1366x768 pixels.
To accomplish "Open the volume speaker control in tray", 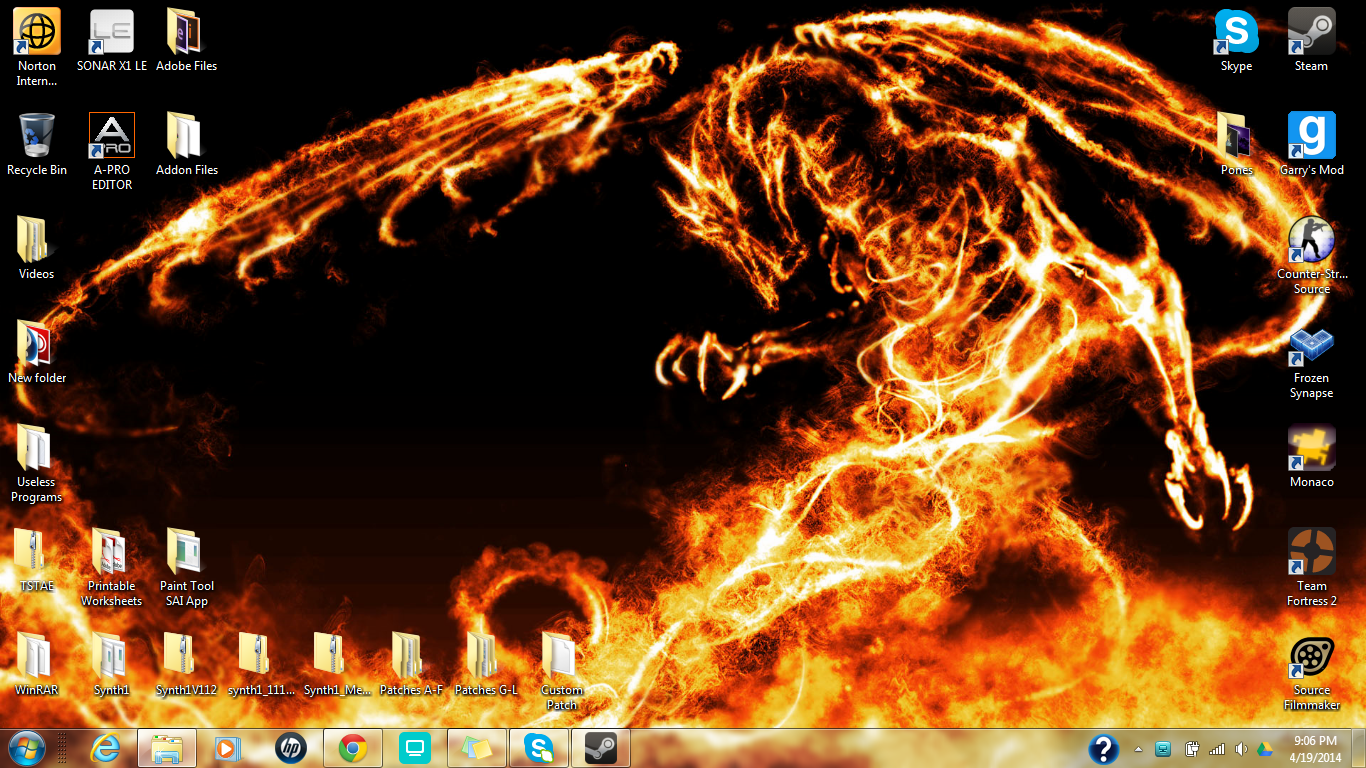I will [x=1241, y=749].
